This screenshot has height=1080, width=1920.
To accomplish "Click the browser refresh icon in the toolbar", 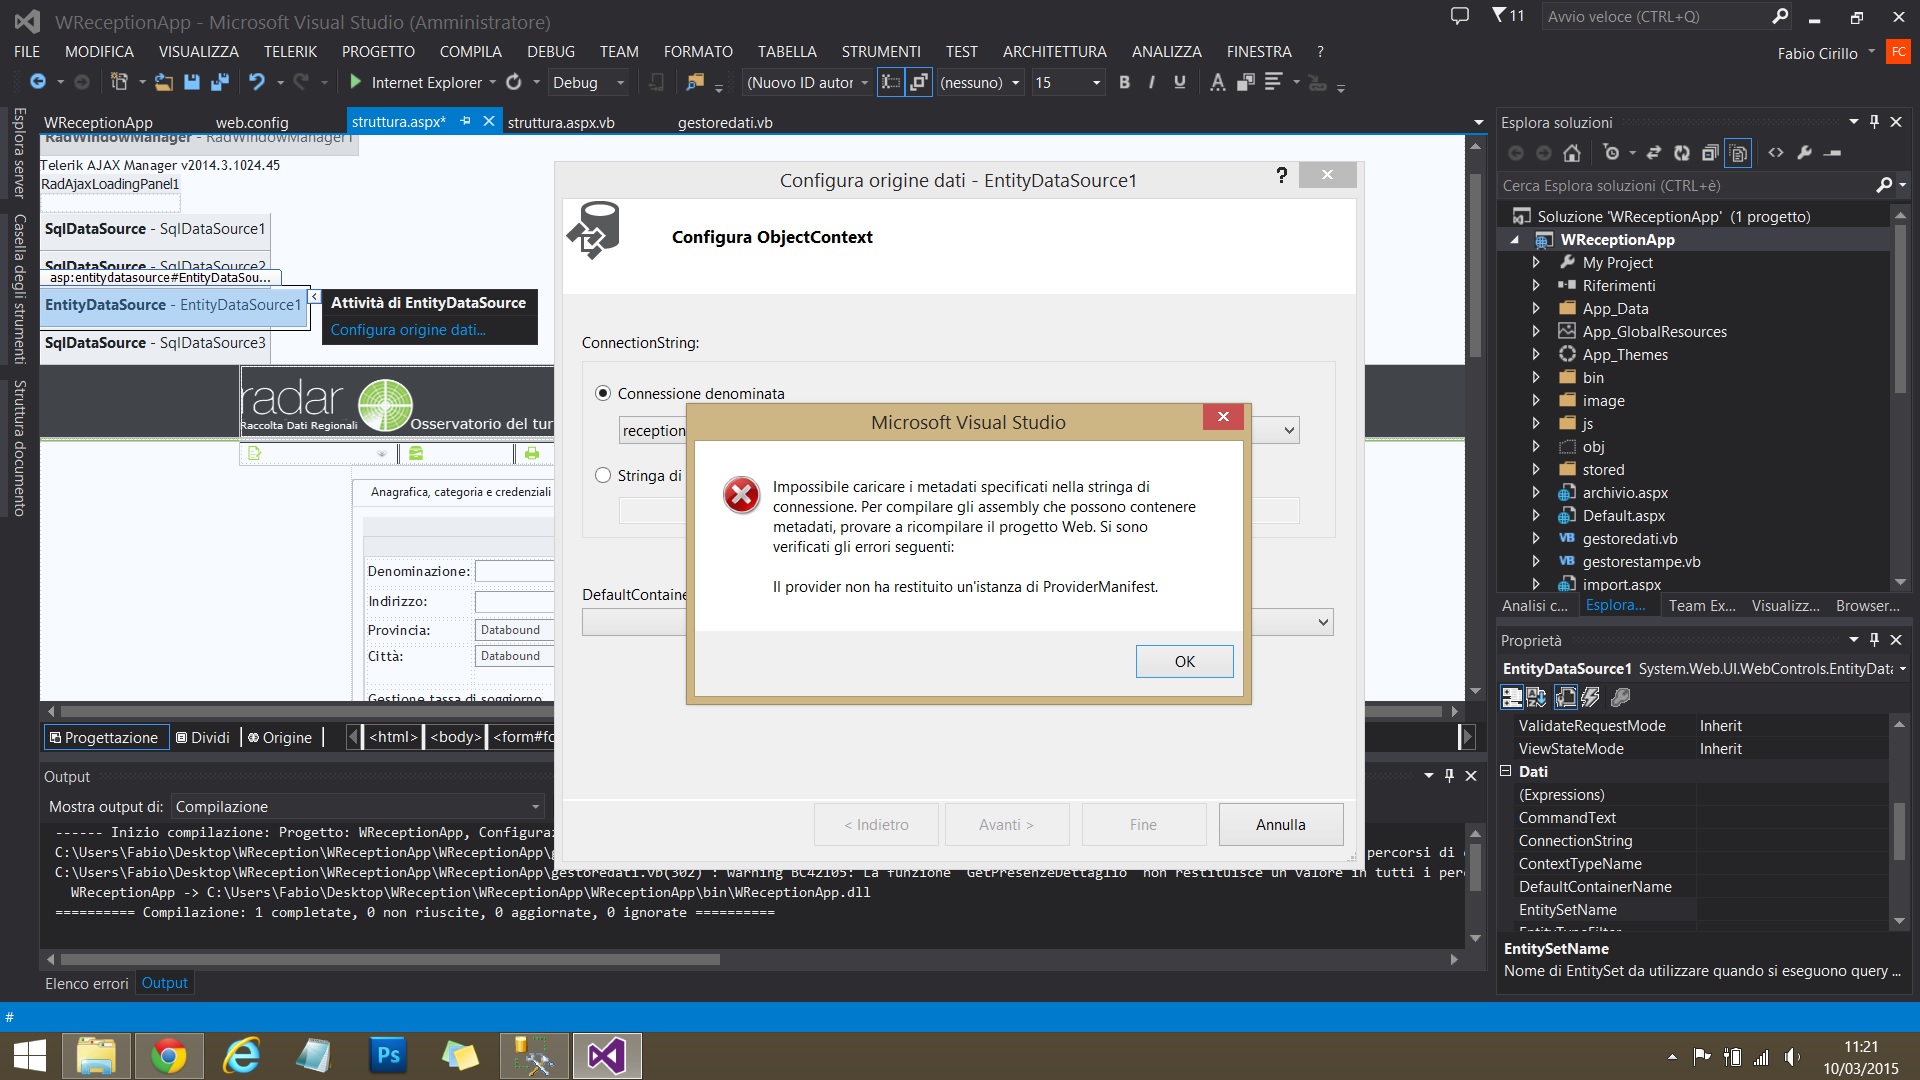I will tap(514, 82).
